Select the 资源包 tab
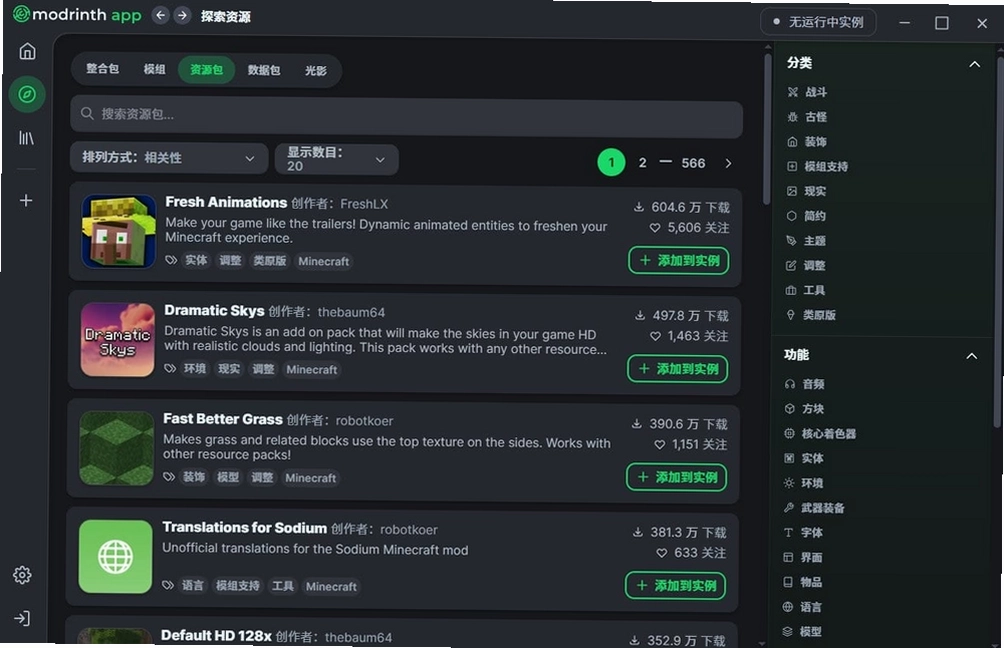This screenshot has height=648, width=1004. click(x=206, y=70)
